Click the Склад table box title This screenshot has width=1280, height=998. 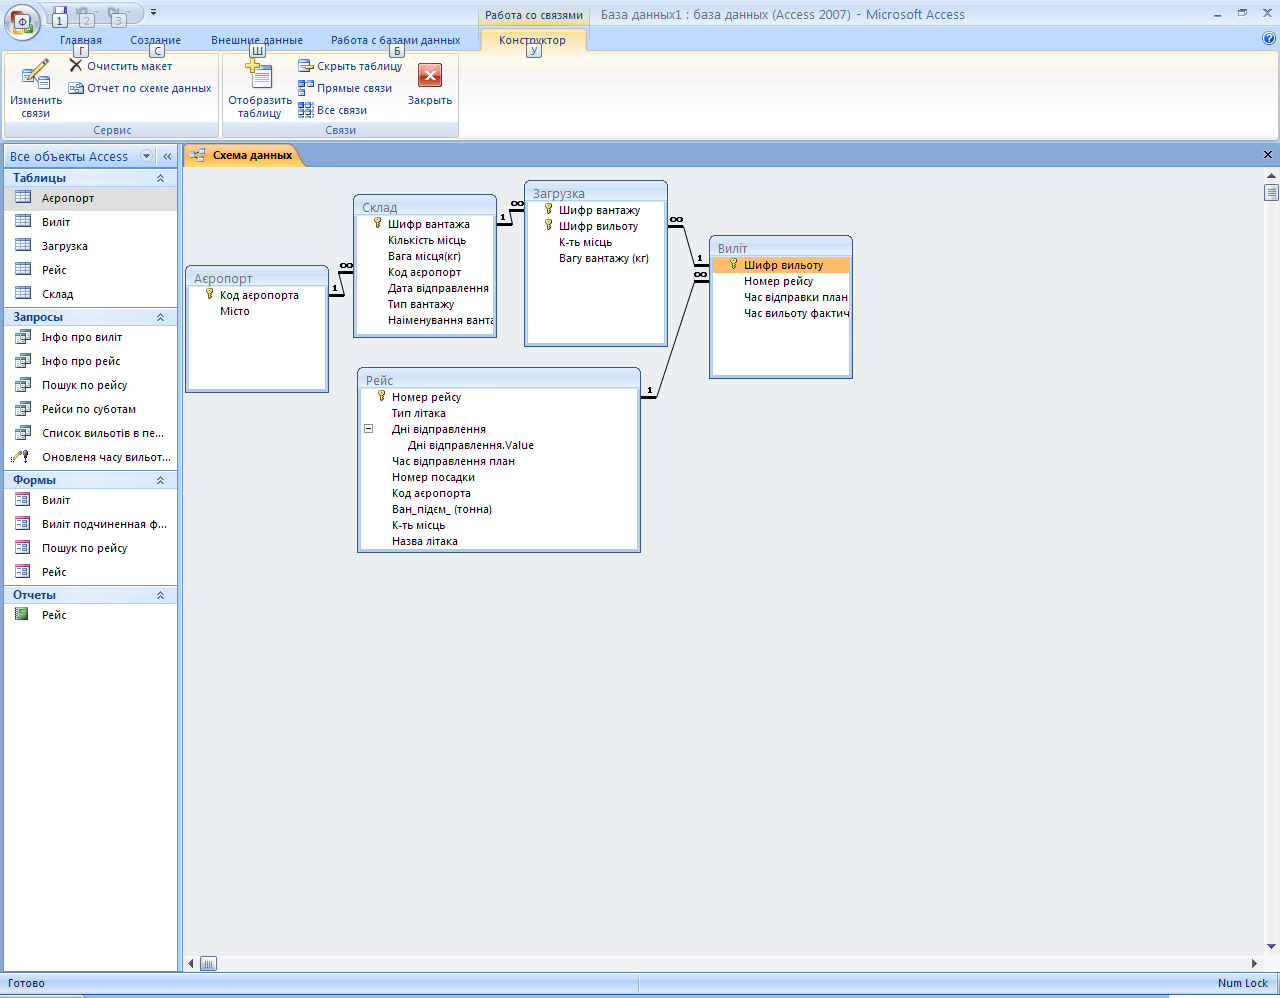[x=425, y=207]
